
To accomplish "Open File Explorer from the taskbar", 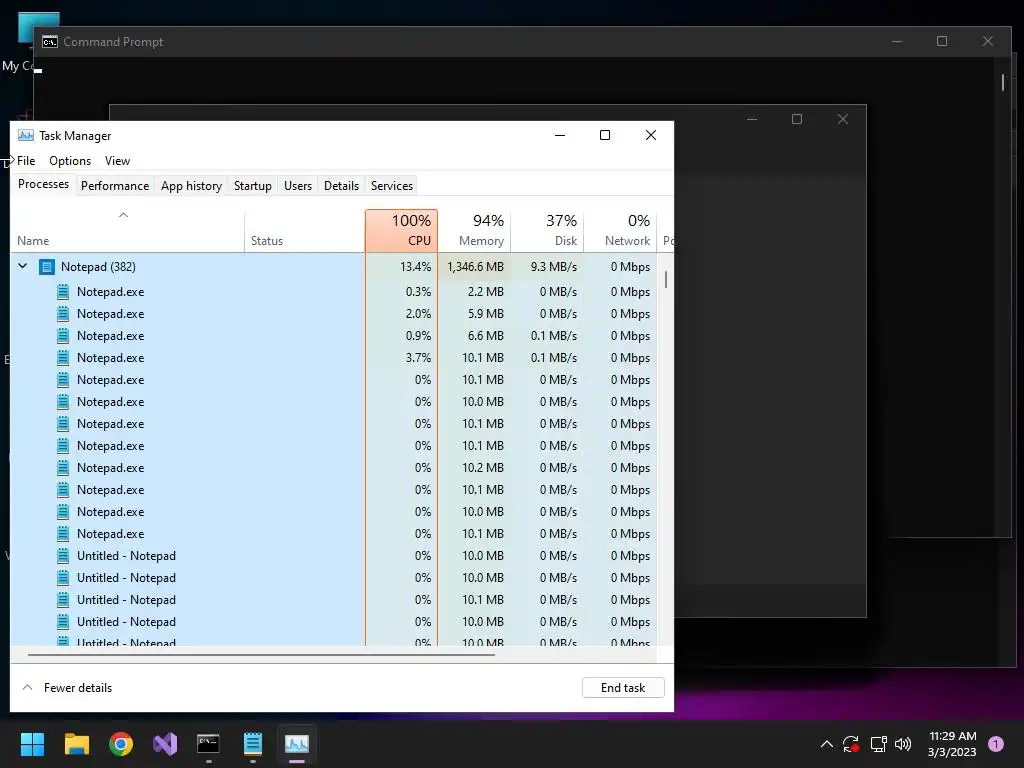I will tap(76, 744).
